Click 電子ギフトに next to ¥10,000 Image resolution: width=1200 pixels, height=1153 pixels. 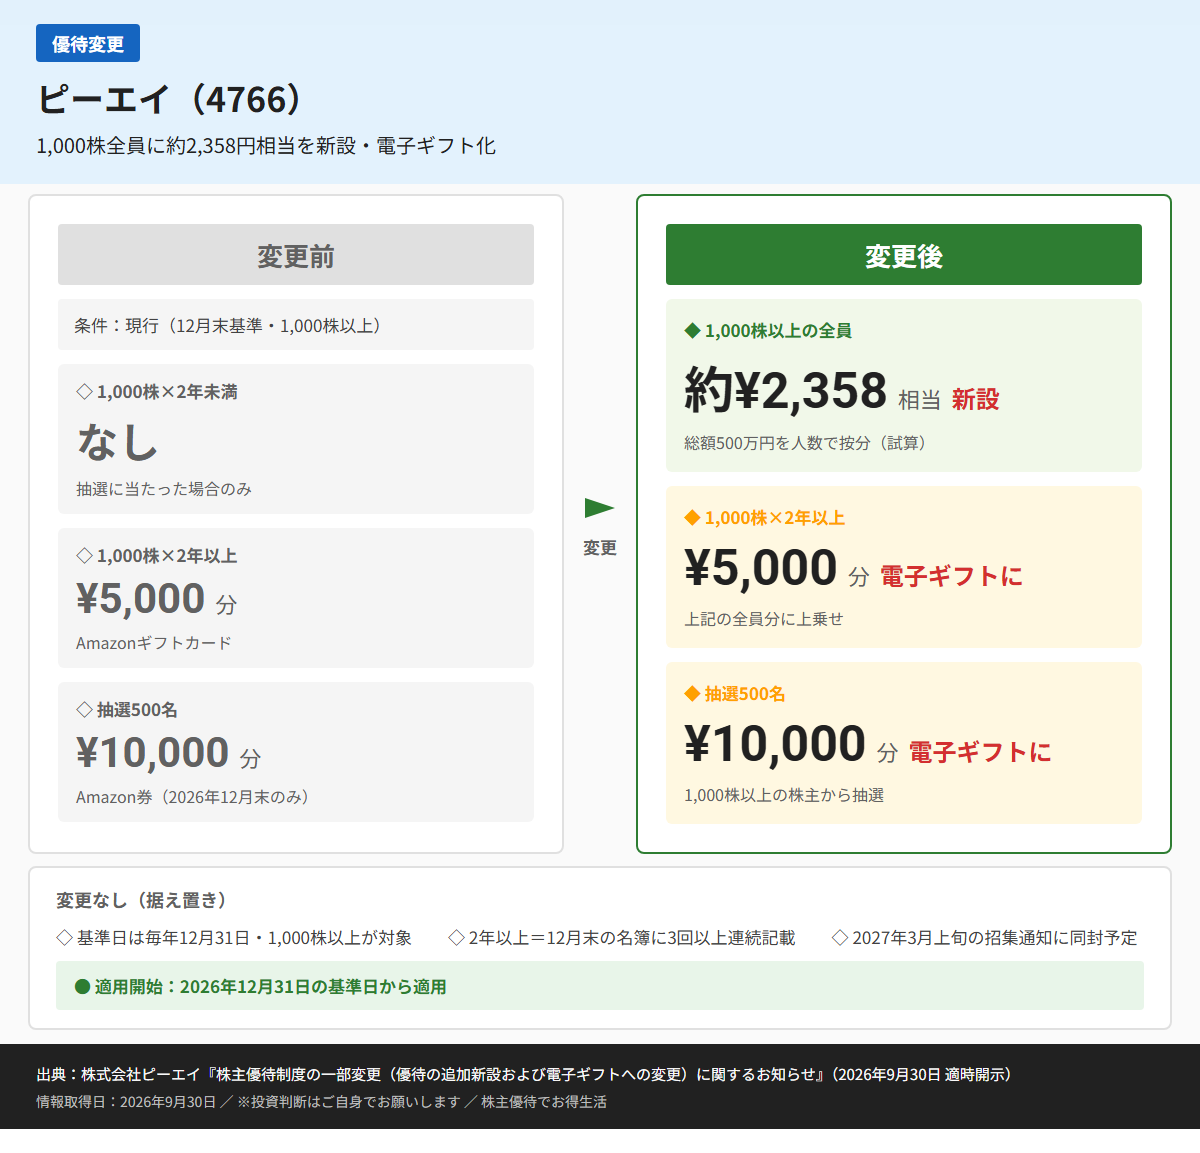tap(980, 753)
